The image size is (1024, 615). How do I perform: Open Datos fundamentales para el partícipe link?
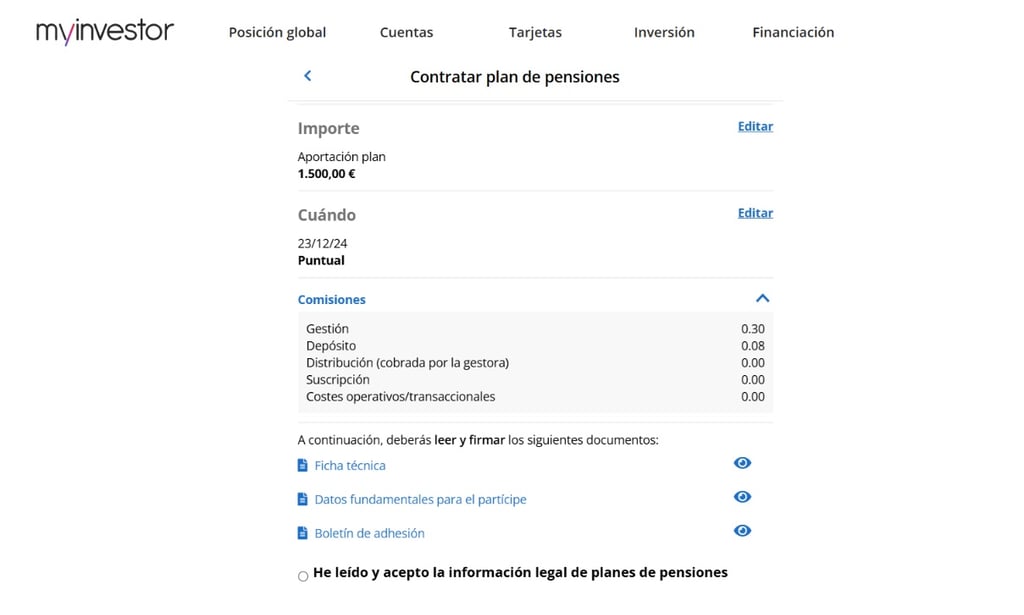tap(421, 499)
